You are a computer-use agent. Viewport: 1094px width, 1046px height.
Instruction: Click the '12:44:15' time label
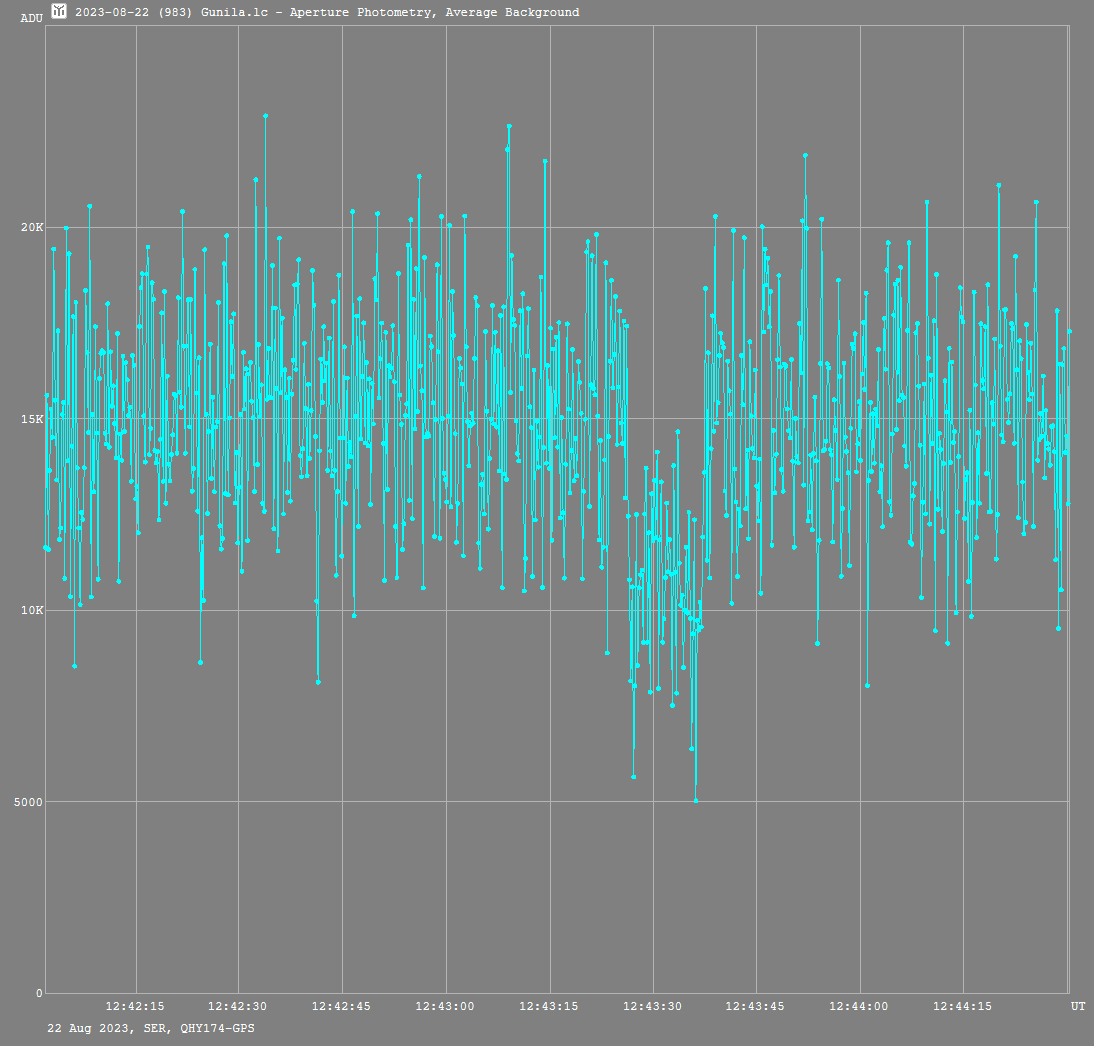963,1006
